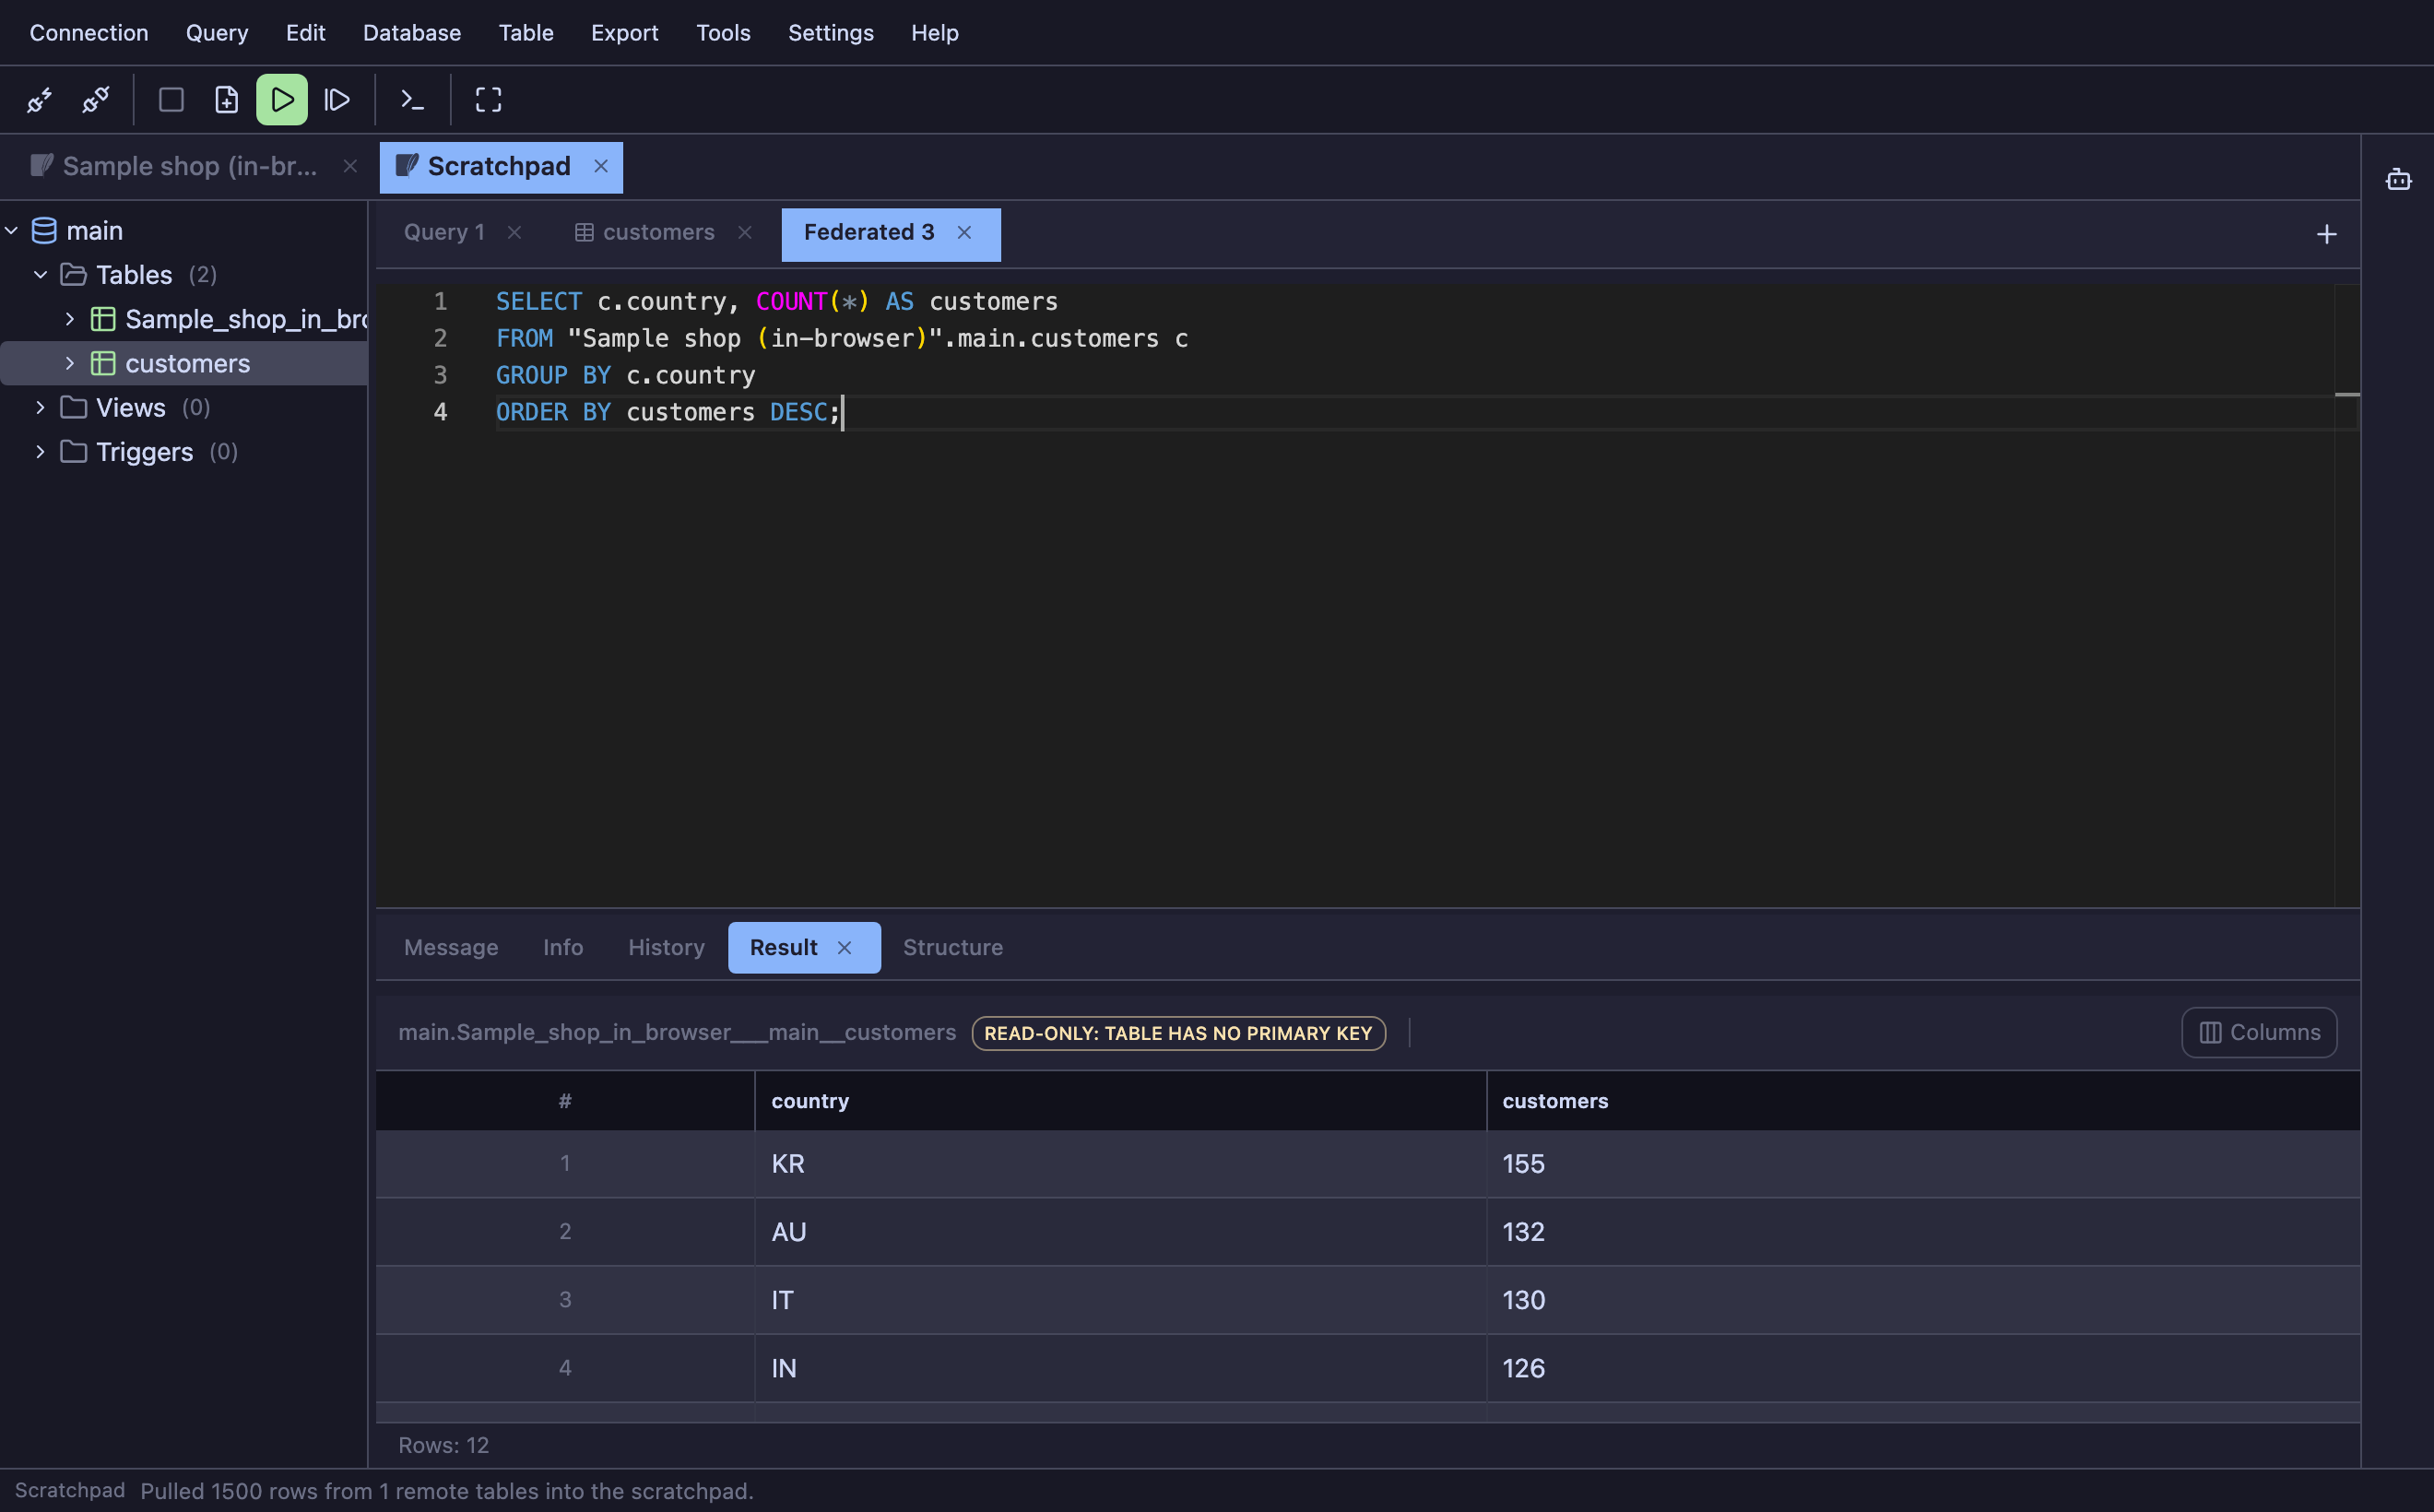The image size is (2434, 1512).
Task: Open the Info tab
Action: pyautogui.click(x=563, y=948)
